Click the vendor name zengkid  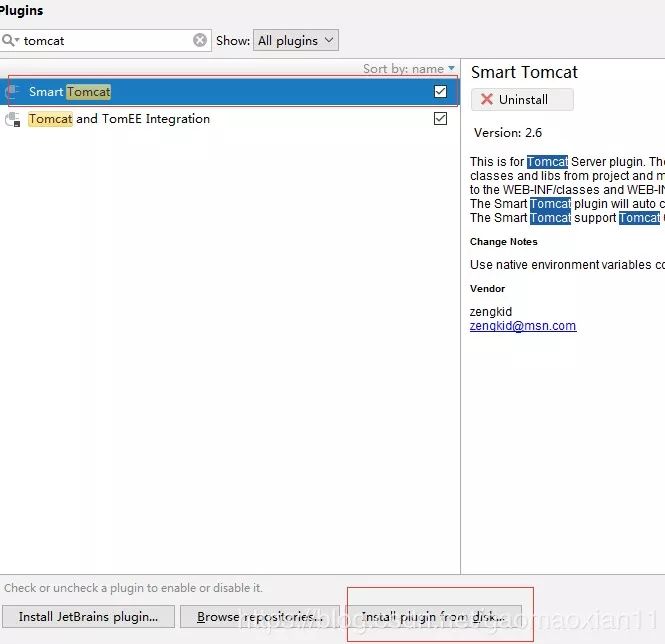[491, 312]
